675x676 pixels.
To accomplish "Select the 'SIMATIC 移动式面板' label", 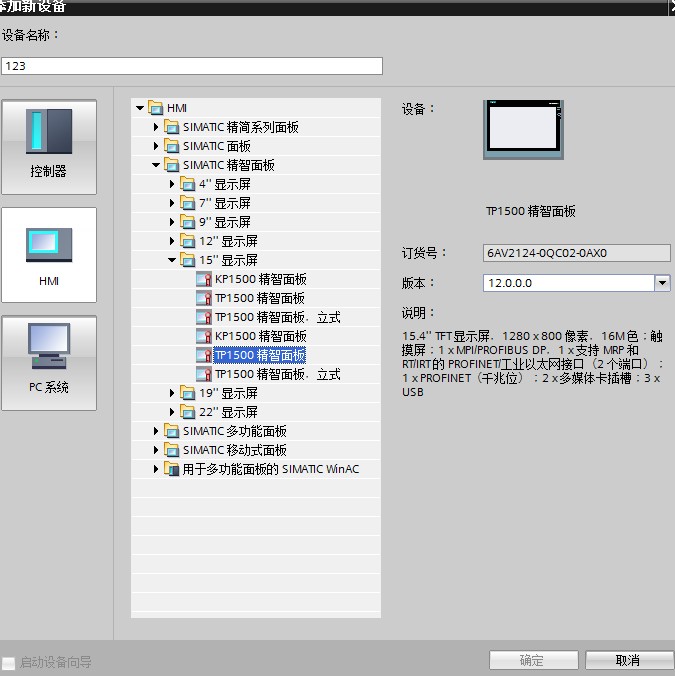I will point(234,450).
